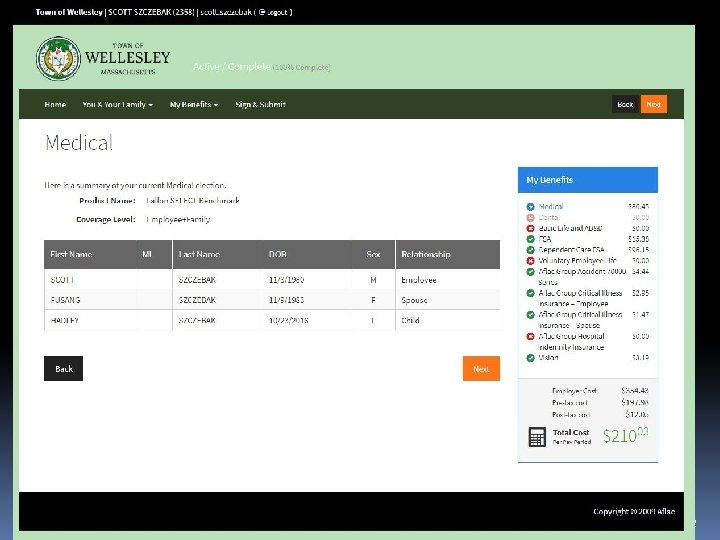
Task: Open the Medical link in My Benefits panel
Action: (x=551, y=207)
